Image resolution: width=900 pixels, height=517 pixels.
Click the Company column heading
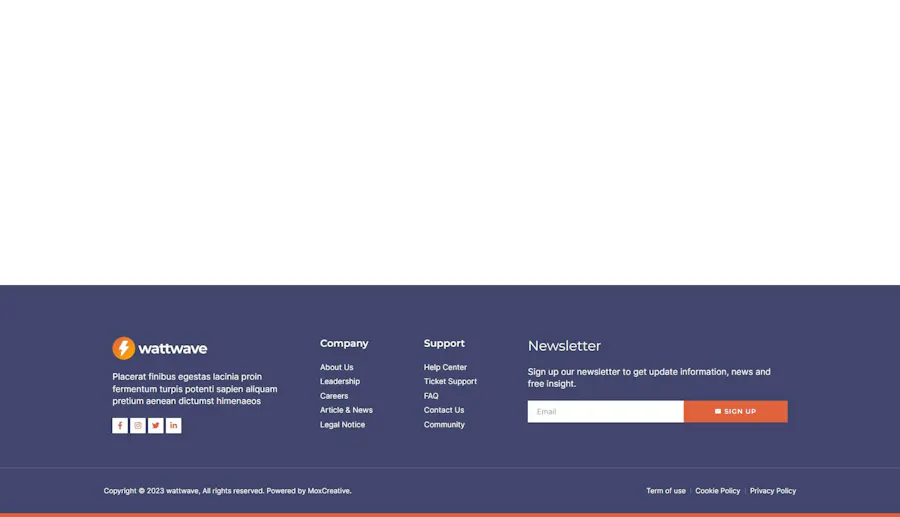344,343
